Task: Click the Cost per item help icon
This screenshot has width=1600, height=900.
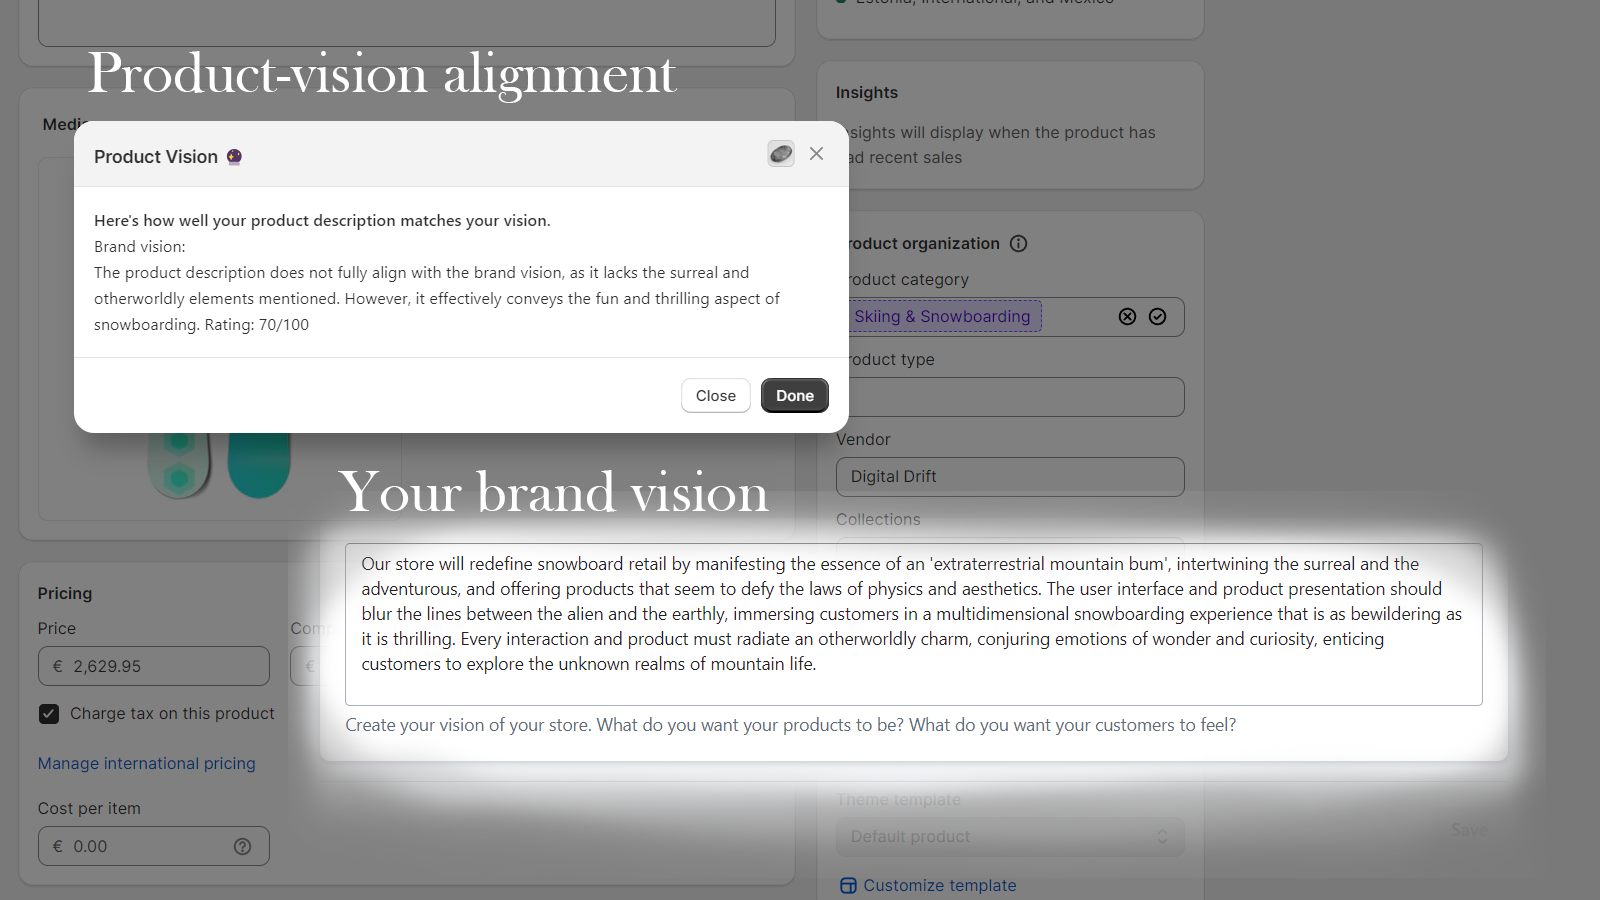Action: [243, 847]
